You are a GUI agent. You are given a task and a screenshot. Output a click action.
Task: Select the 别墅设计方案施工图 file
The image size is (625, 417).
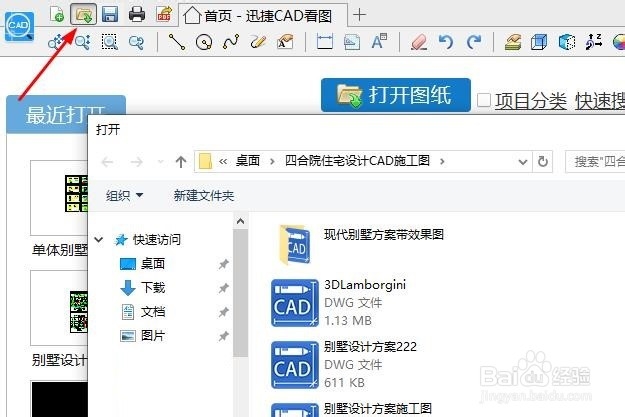[x=352, y=409]
